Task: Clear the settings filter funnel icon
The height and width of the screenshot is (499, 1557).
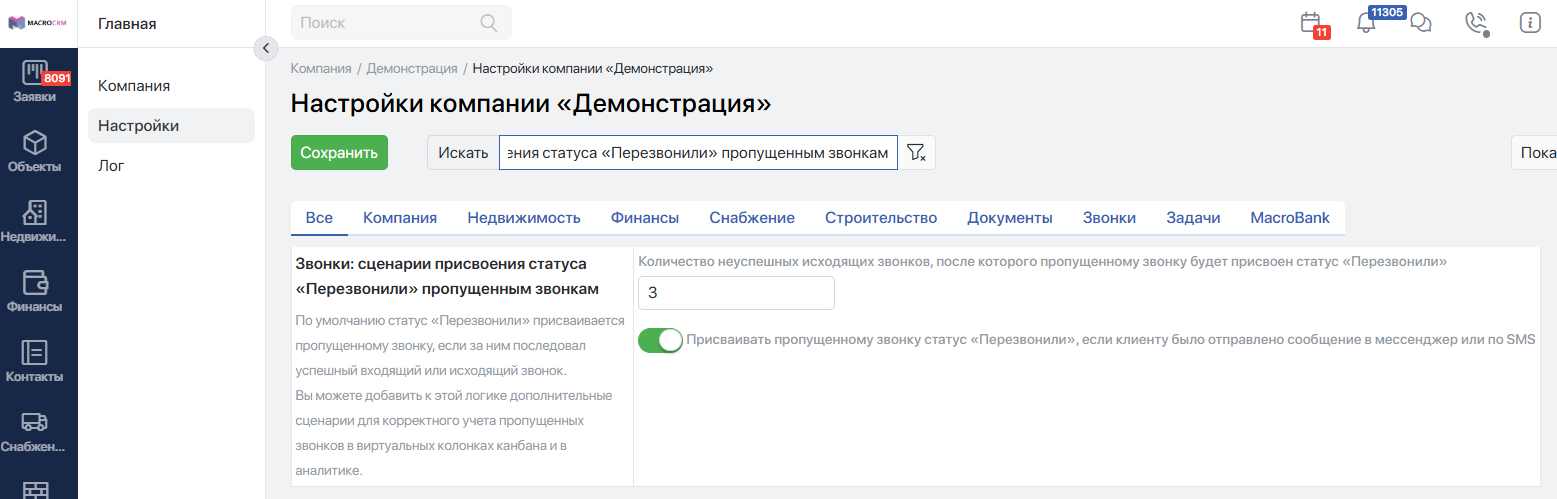Action: click(x=916, y=153)
